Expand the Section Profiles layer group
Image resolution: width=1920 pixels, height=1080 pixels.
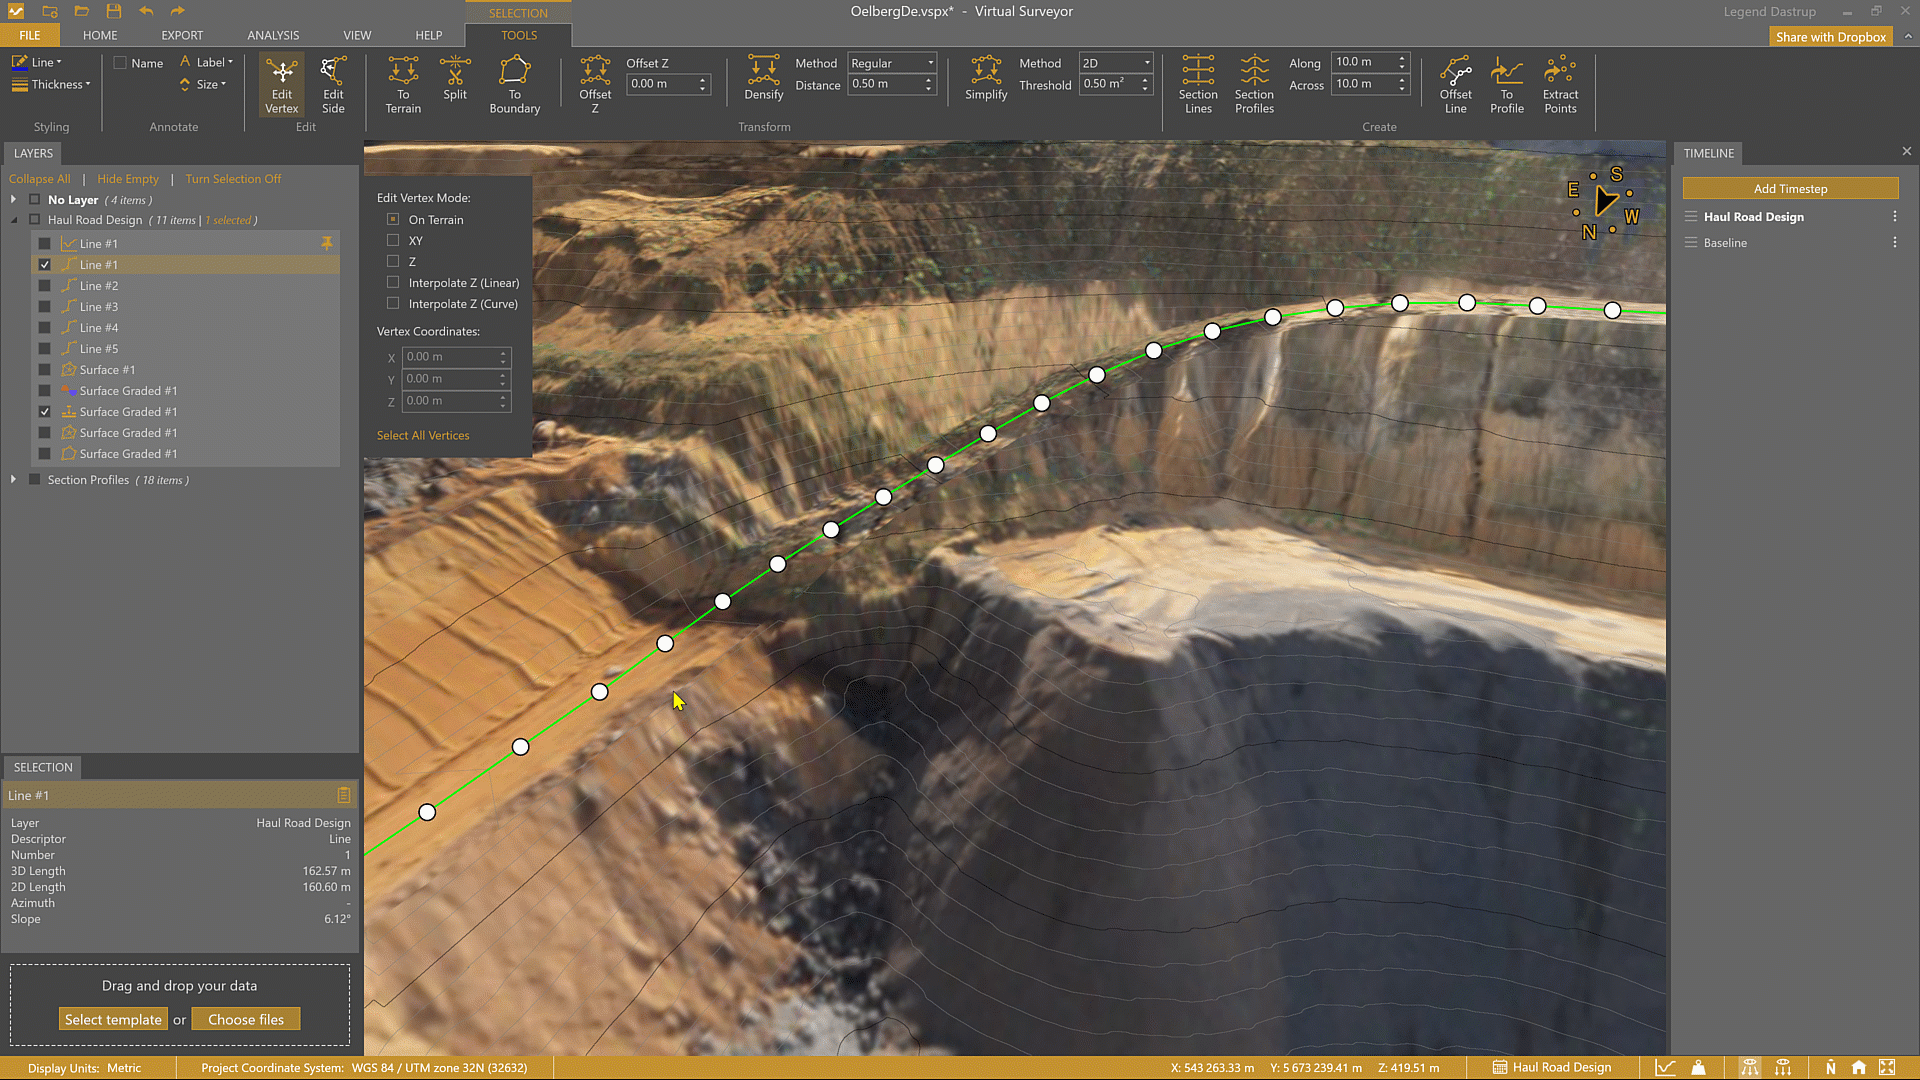click(x=13, y=480)
